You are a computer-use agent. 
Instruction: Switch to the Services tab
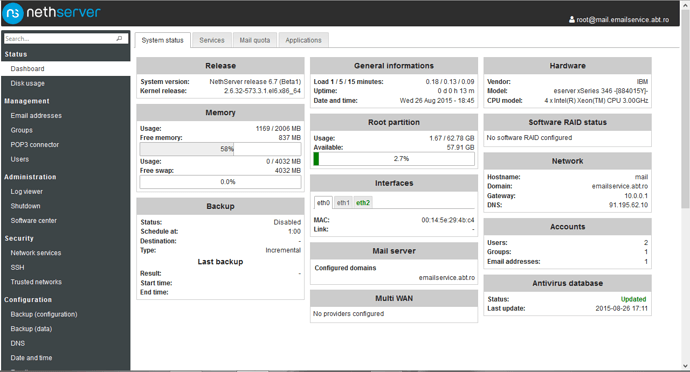(212, 40)
